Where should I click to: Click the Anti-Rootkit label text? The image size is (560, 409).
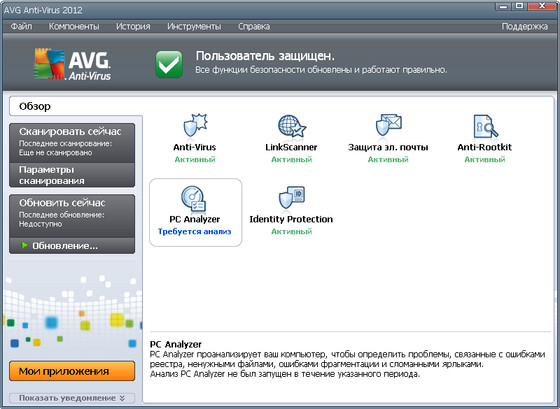coord(485,147)
